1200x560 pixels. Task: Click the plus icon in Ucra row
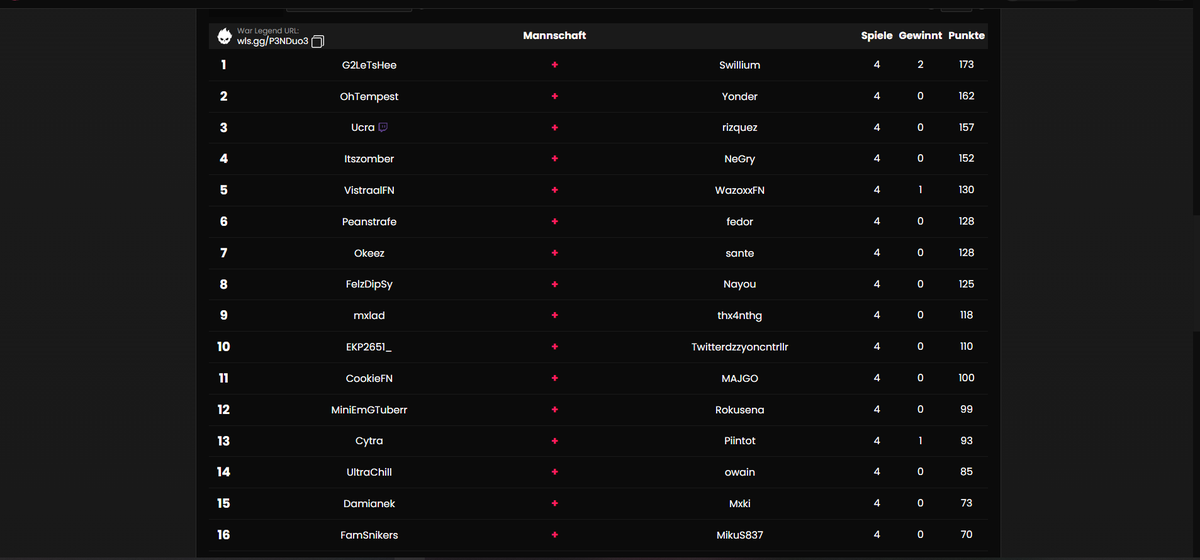pyautogui.click(x=554, y=128)
